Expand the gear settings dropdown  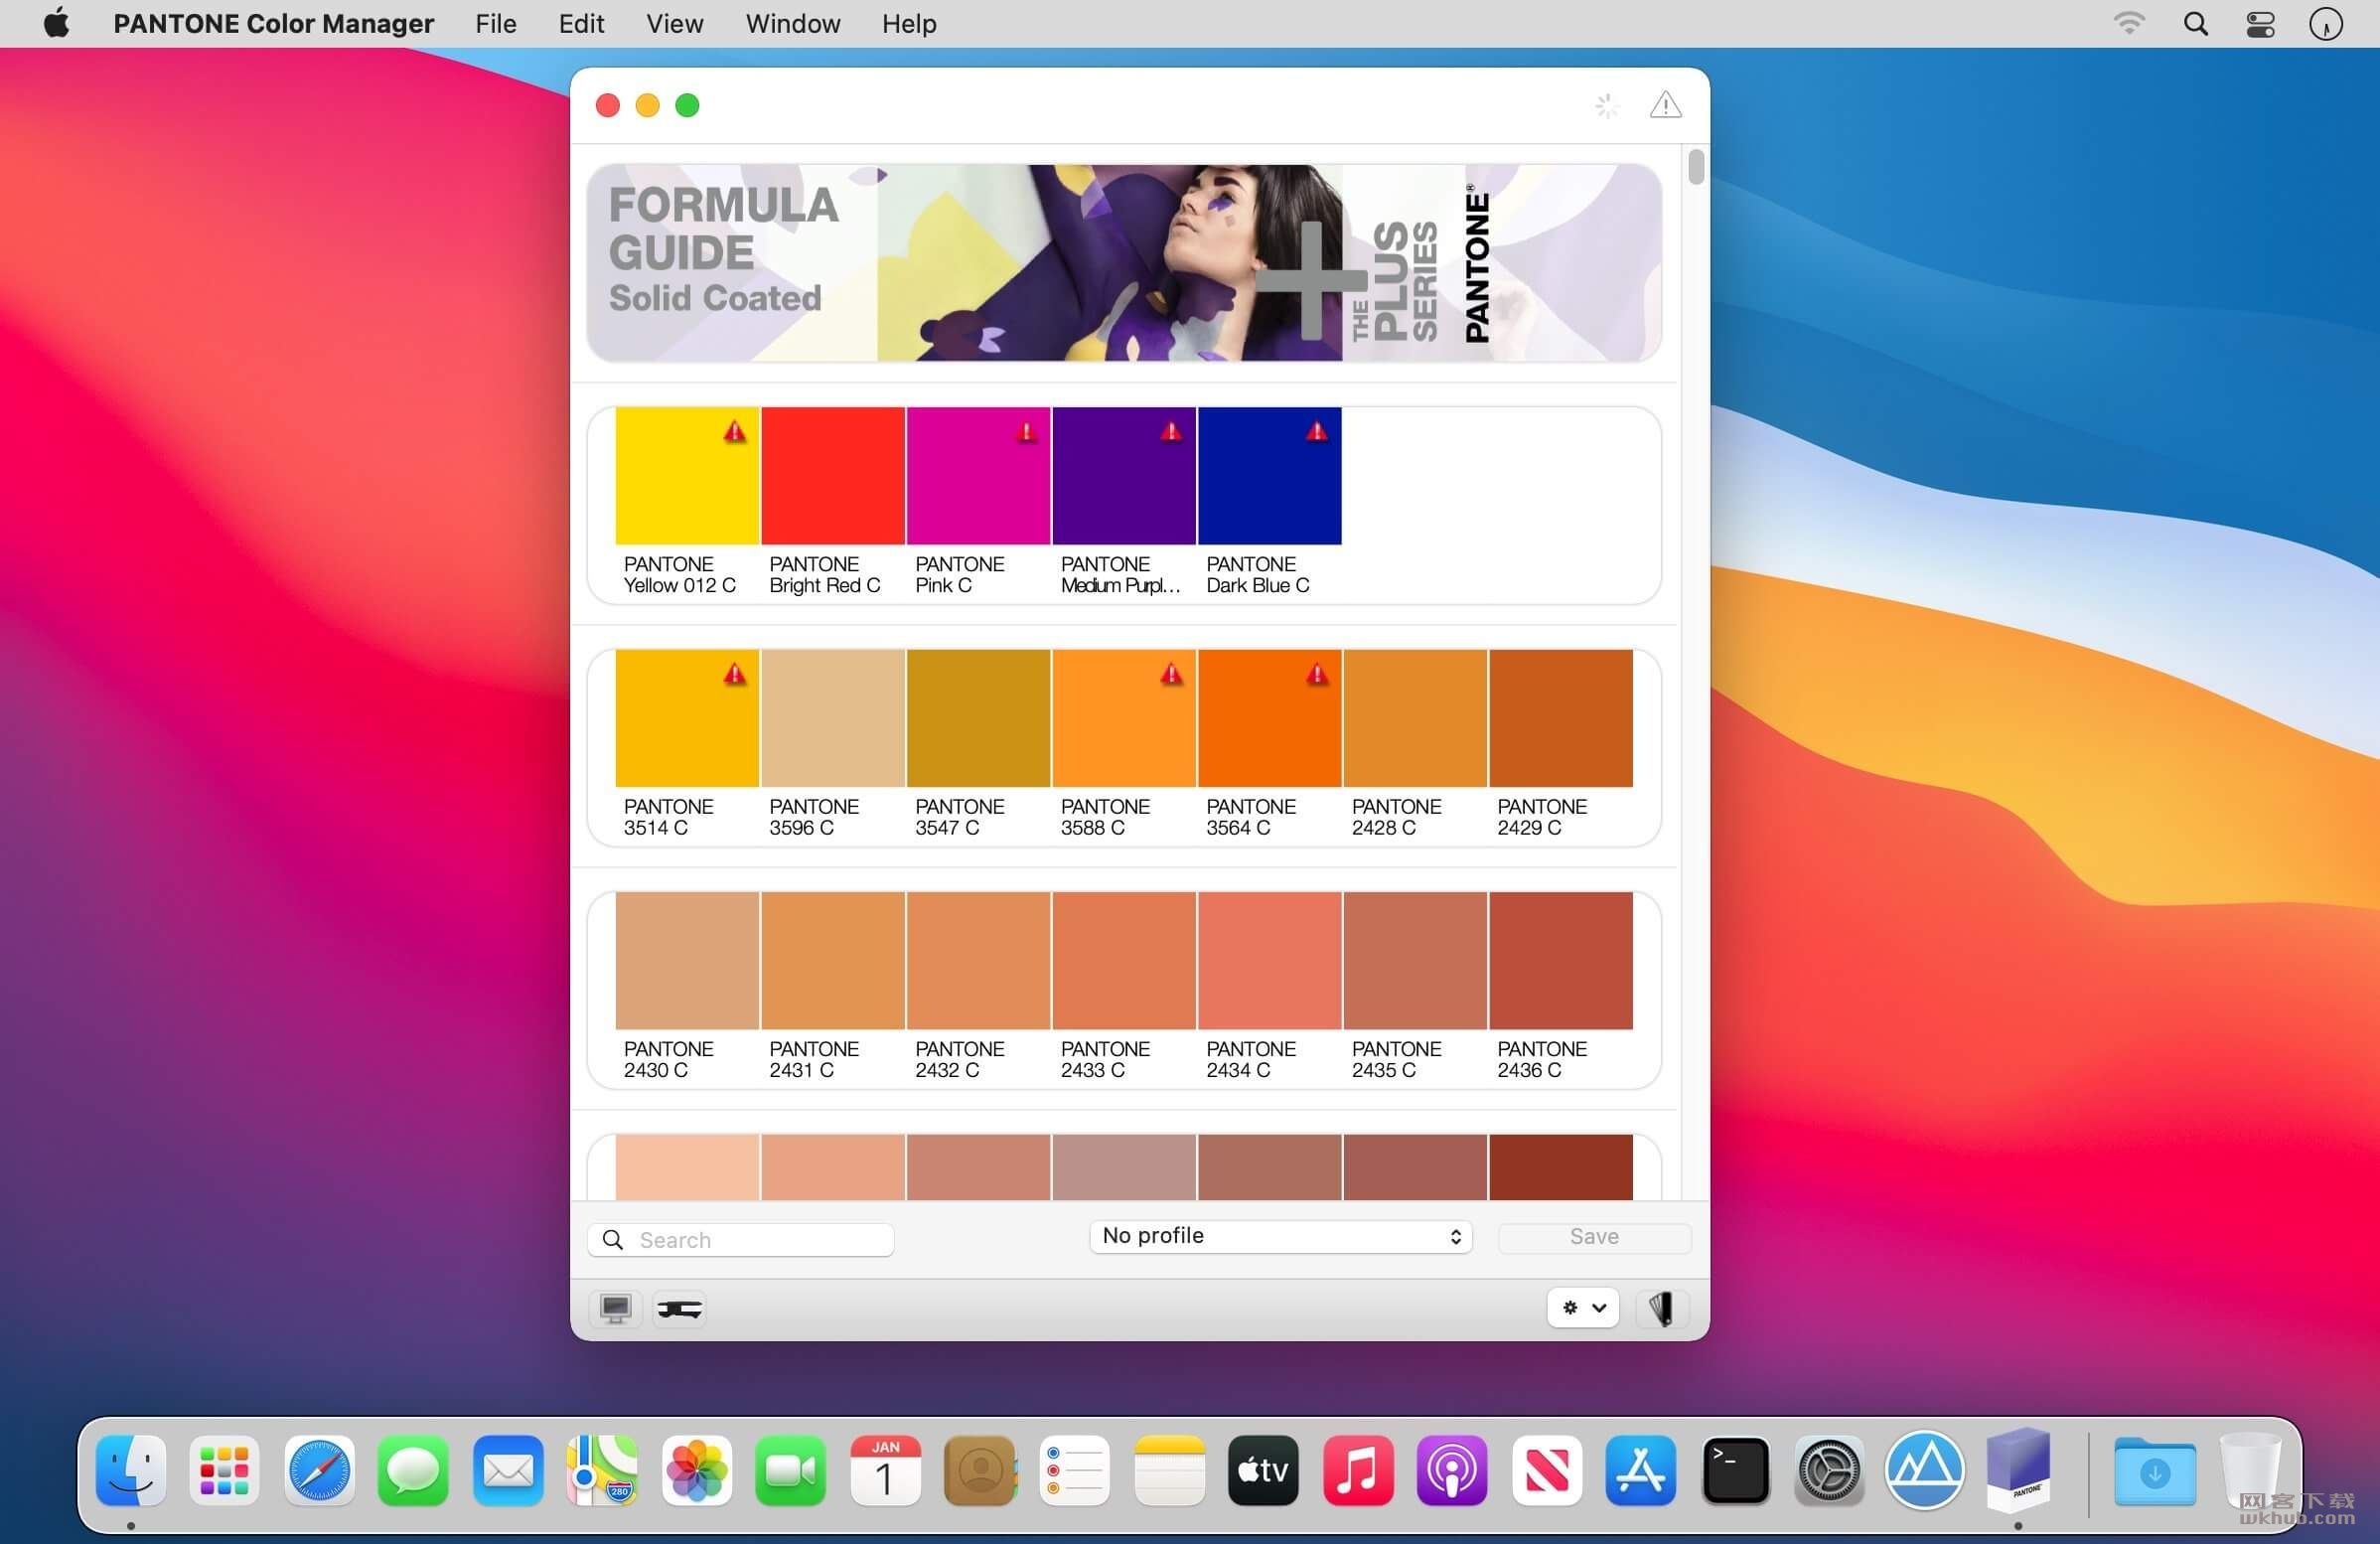pos(1583,1308)
